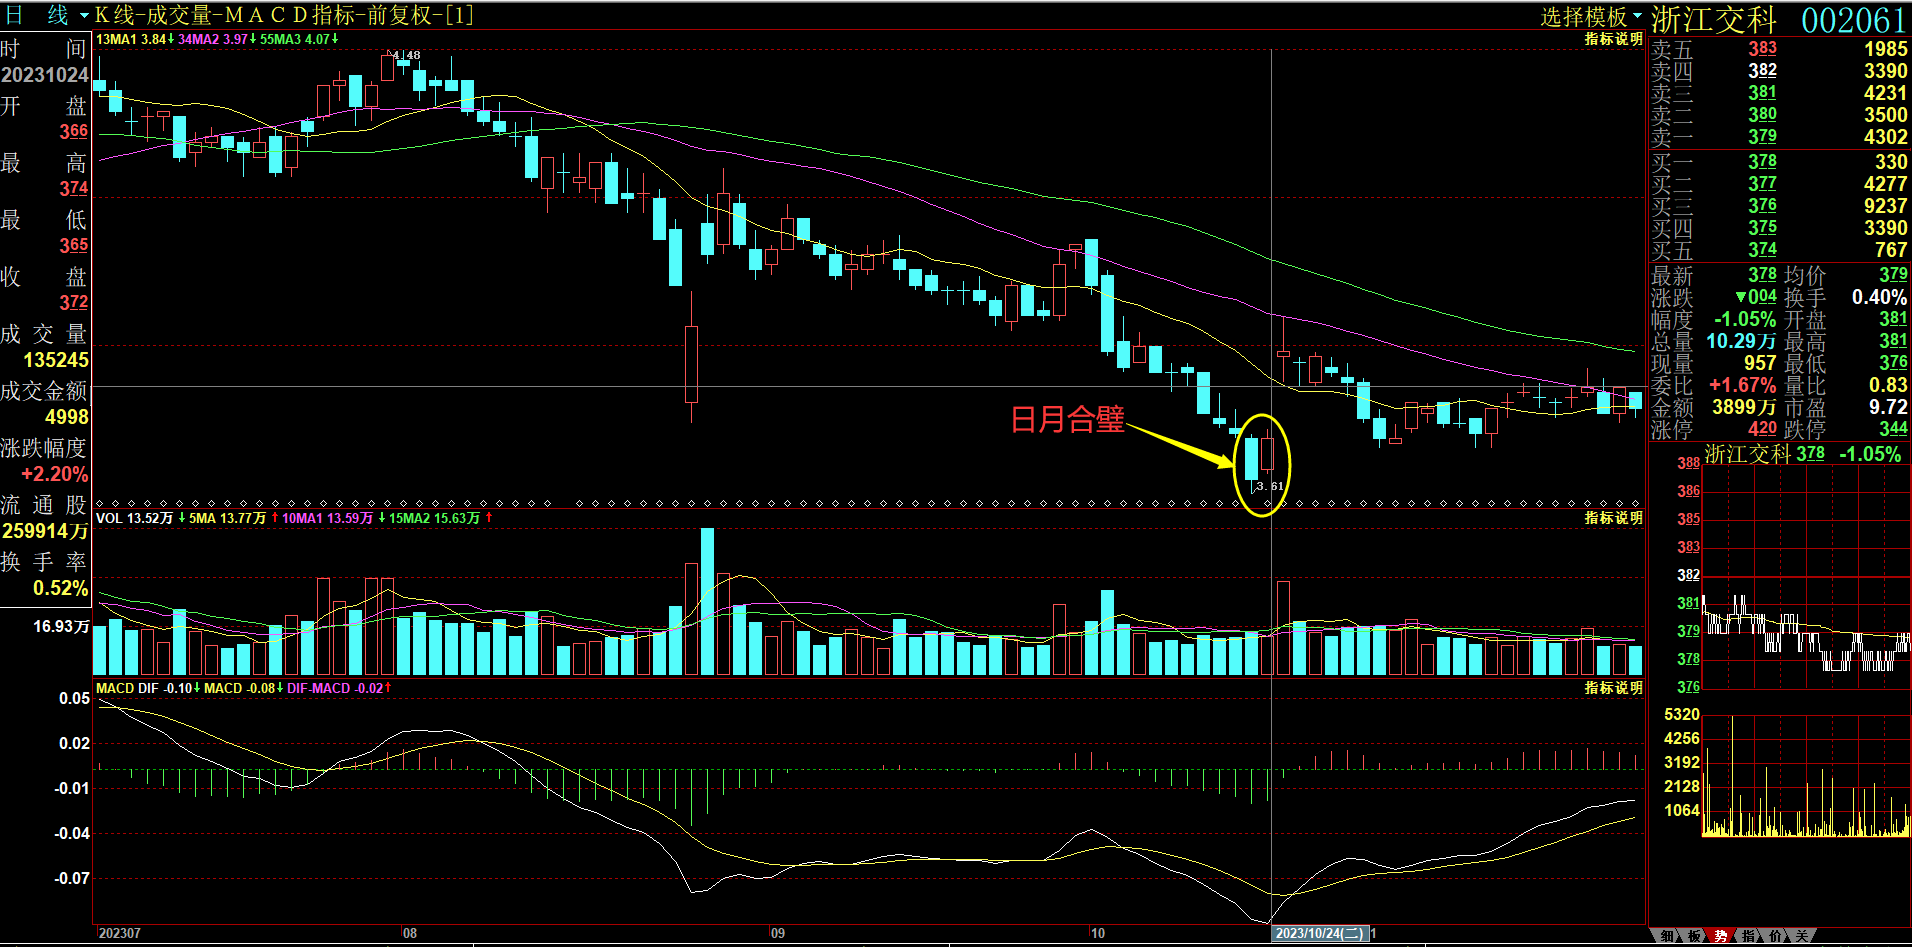Switch to the 板 tab
Viewport: 1912px width, 947px height.
point(1694,936)
